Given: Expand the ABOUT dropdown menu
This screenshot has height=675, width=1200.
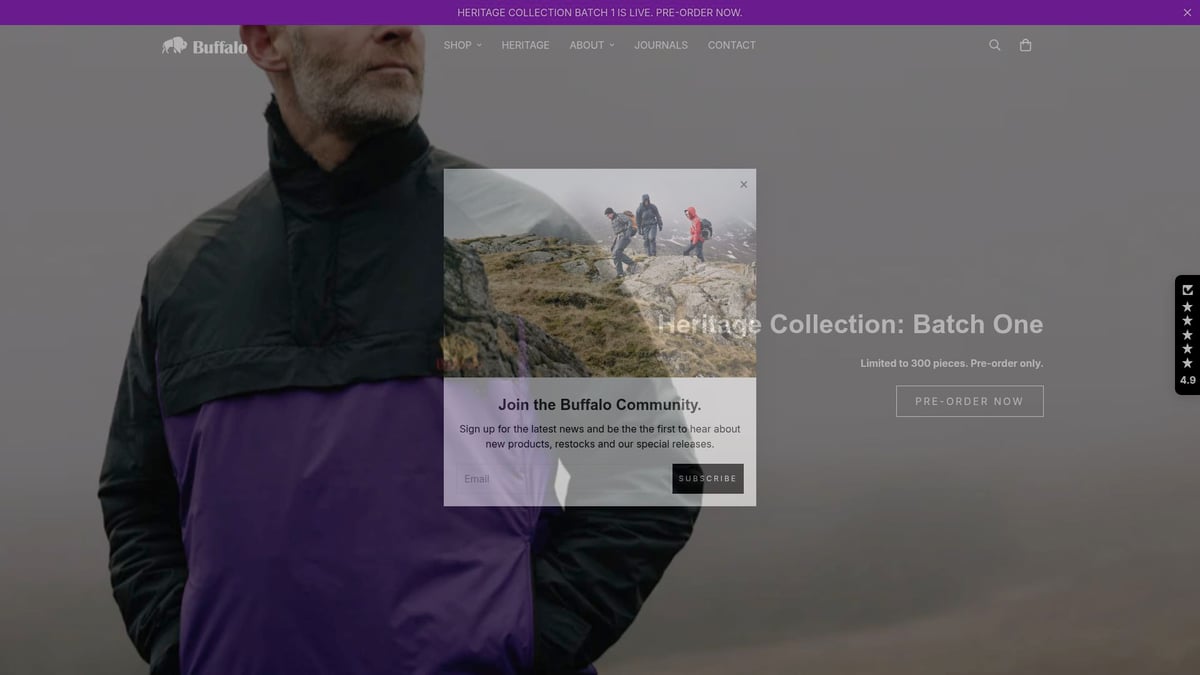Looking at the screenshot, I should coord(587,45).
